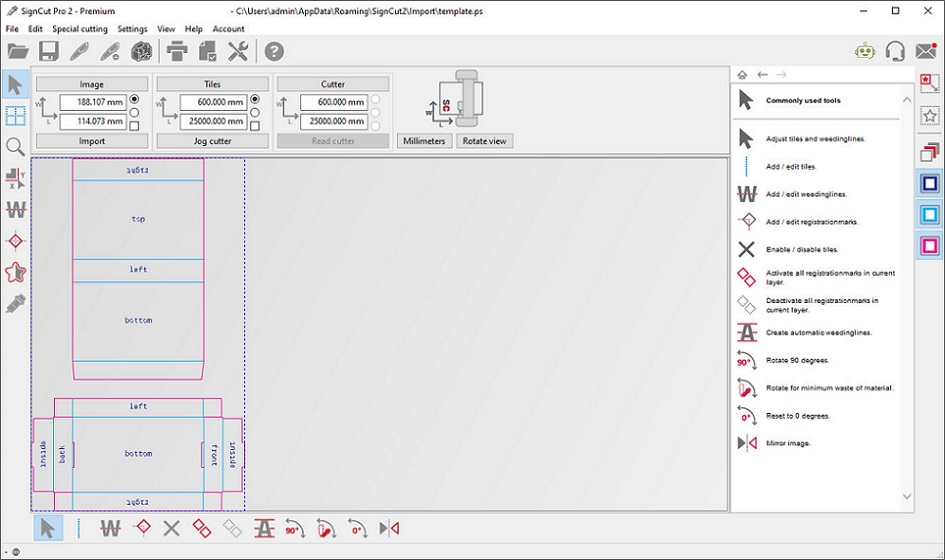This screenshot has width=945, height=560.
Task: Select the magenta layer color swatch
Action: 929,246
